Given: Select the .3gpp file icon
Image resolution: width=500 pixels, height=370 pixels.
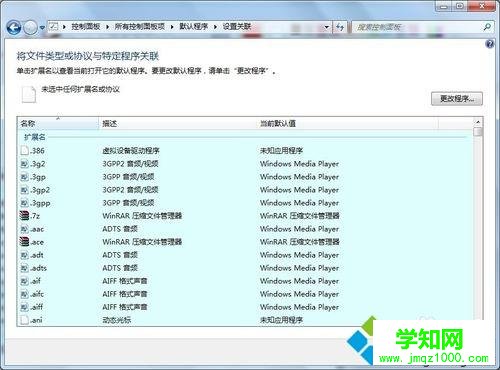Looking at the screenshot, I should coord(24,203).
